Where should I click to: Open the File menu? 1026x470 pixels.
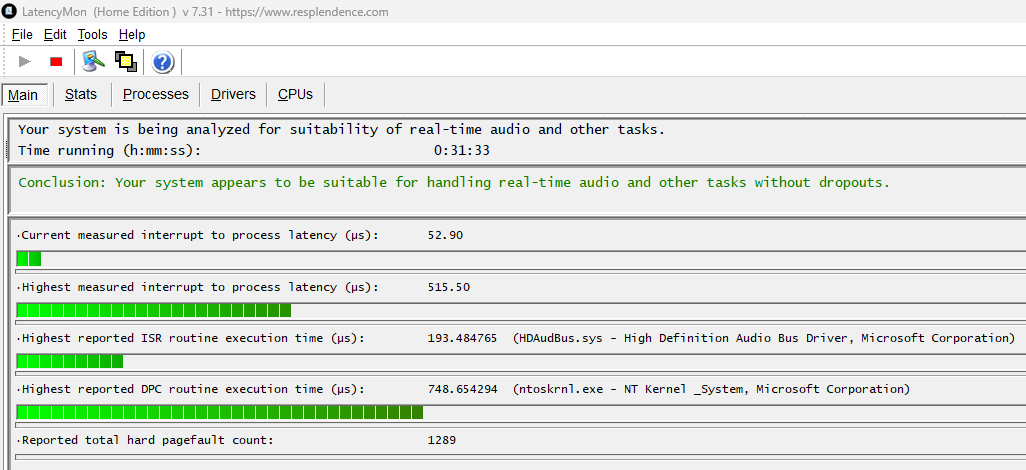pyautogui.click(x=22, y=35)
